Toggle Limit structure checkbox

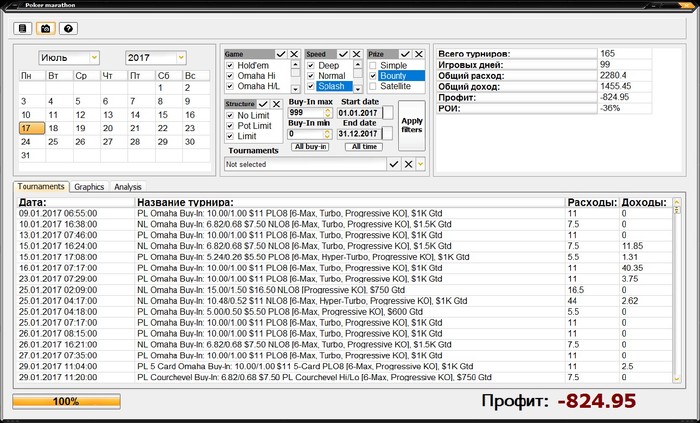coord(230,136)
